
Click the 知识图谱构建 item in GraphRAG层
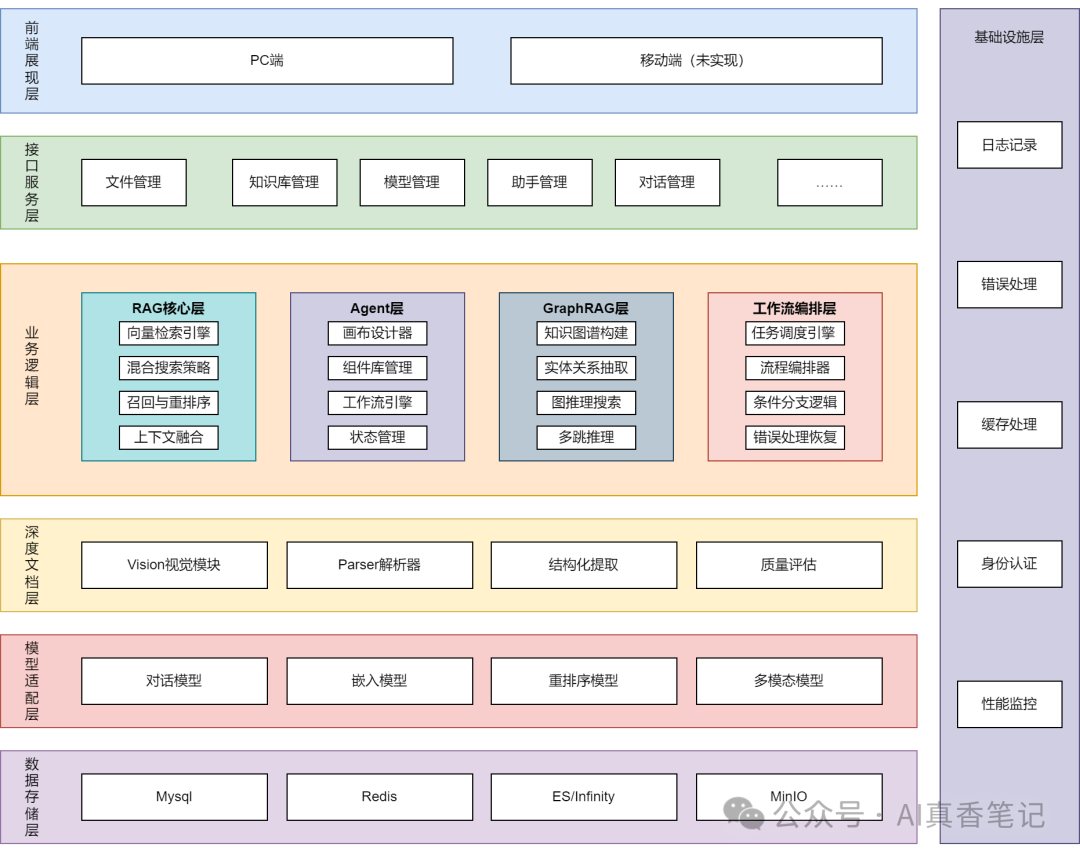click(x=585, y=333)
